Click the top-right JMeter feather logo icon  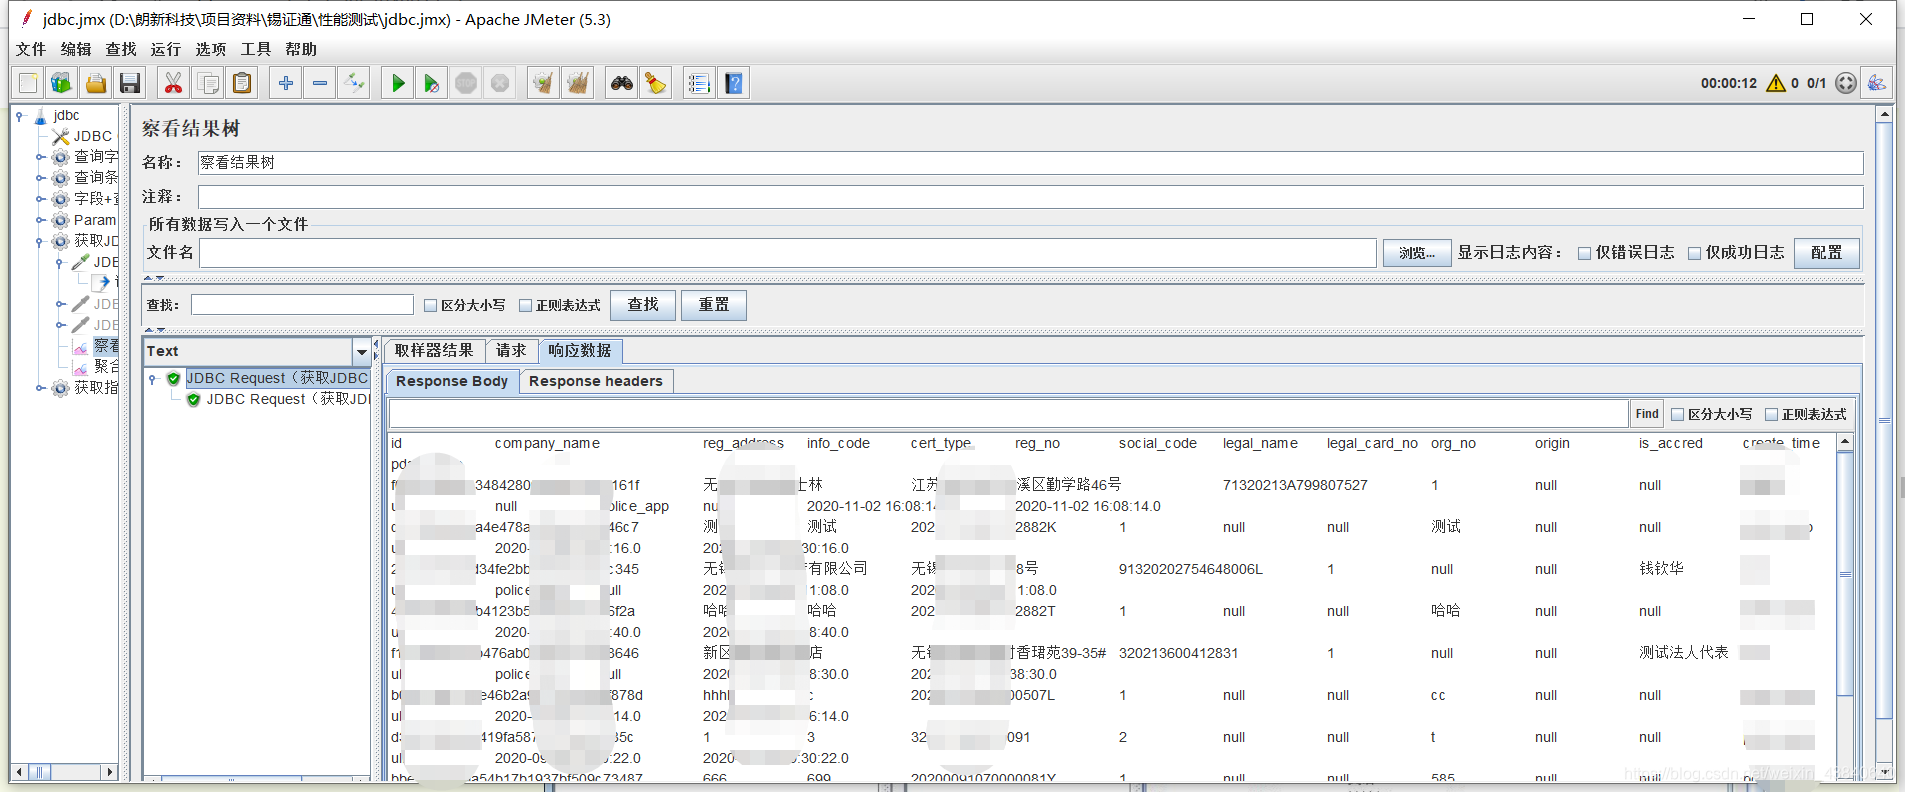coord(1877,83)
